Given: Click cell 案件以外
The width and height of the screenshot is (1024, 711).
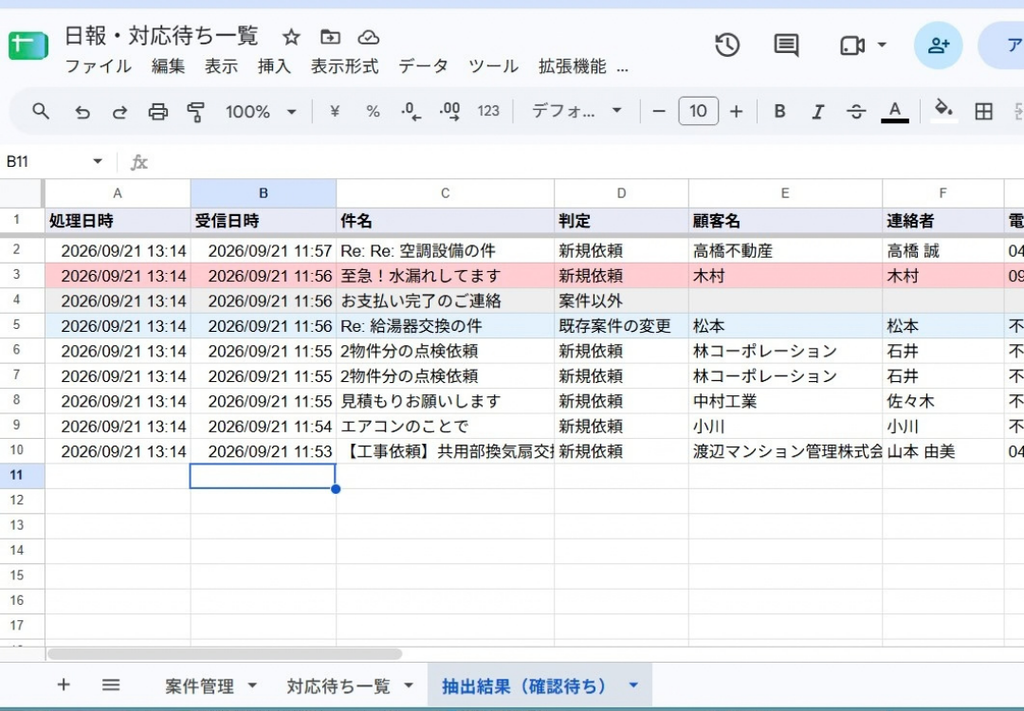Looking at the screenshot, I should (x=621, y=301).
